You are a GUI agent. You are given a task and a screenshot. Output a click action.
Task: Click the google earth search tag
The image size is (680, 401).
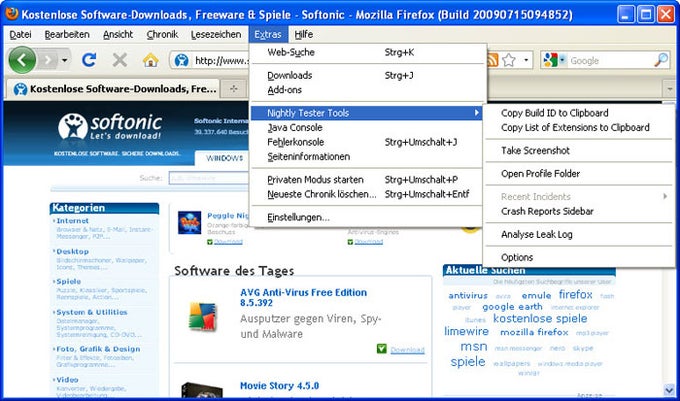[512, 306]
